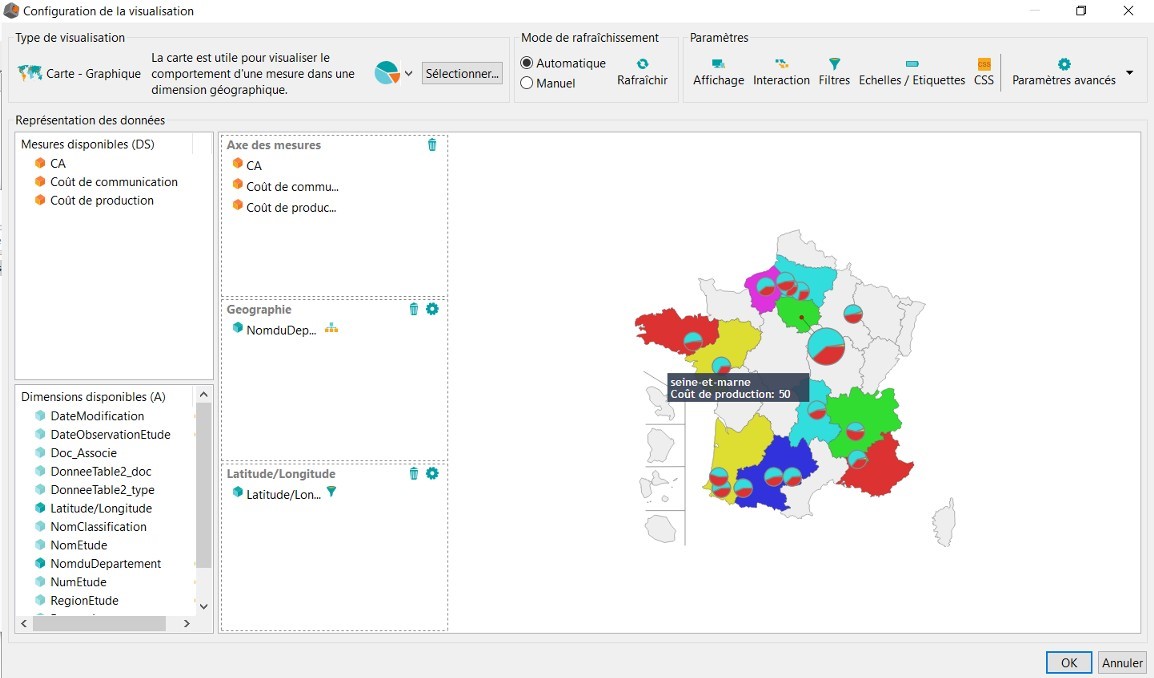Open Echelles / Etiquettes settings
This screenshot has width=1154, height=678.
[911, 72]
